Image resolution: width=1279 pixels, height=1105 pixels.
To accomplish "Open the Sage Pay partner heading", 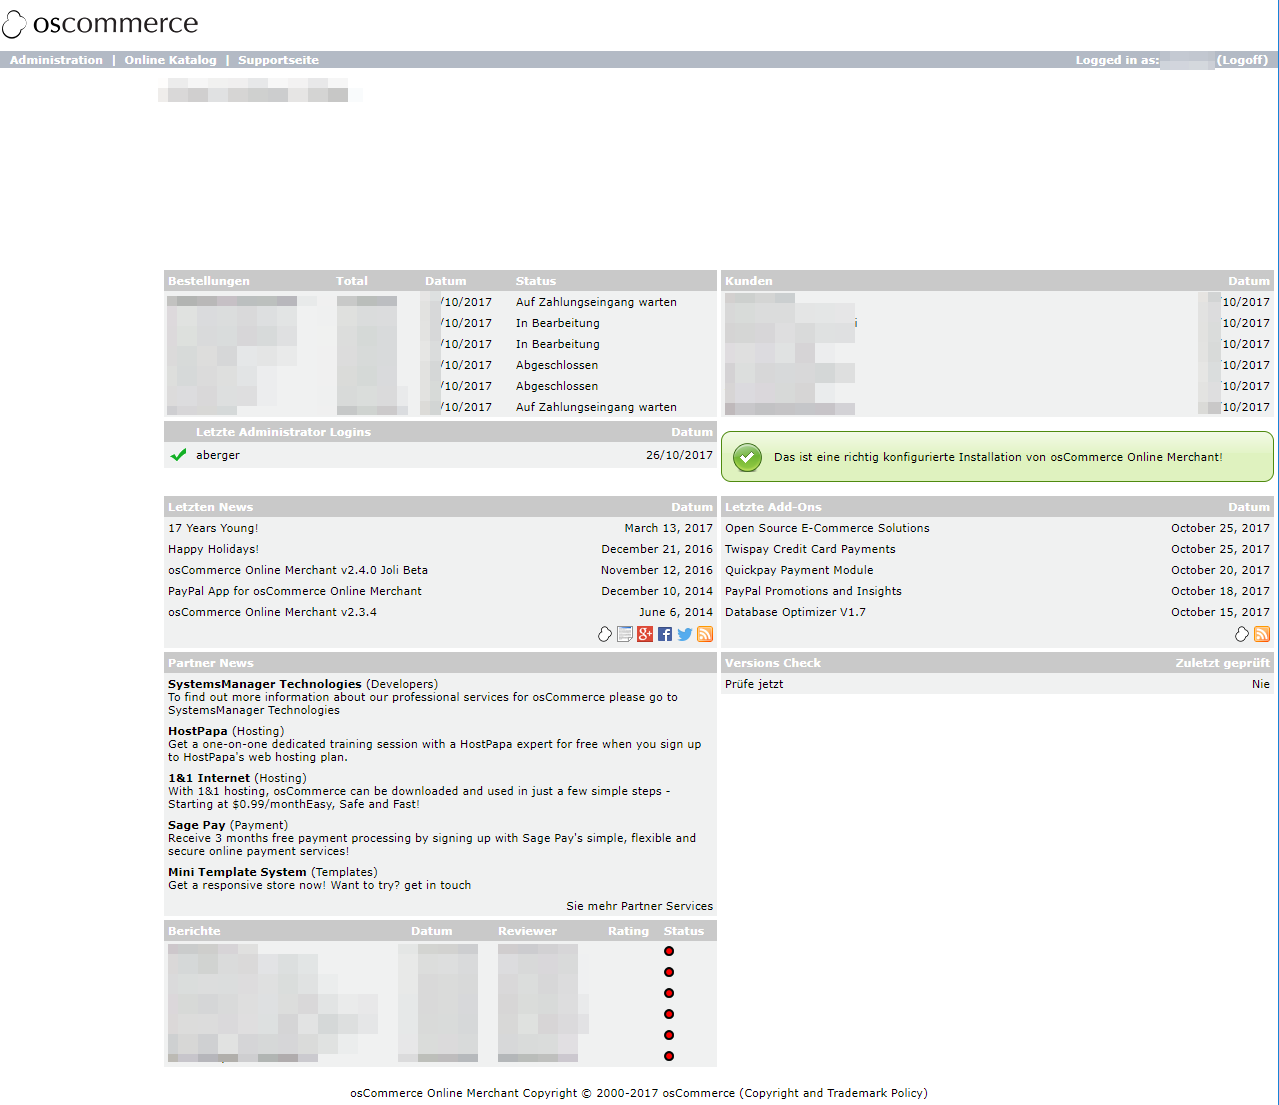I will click(197, 825).
